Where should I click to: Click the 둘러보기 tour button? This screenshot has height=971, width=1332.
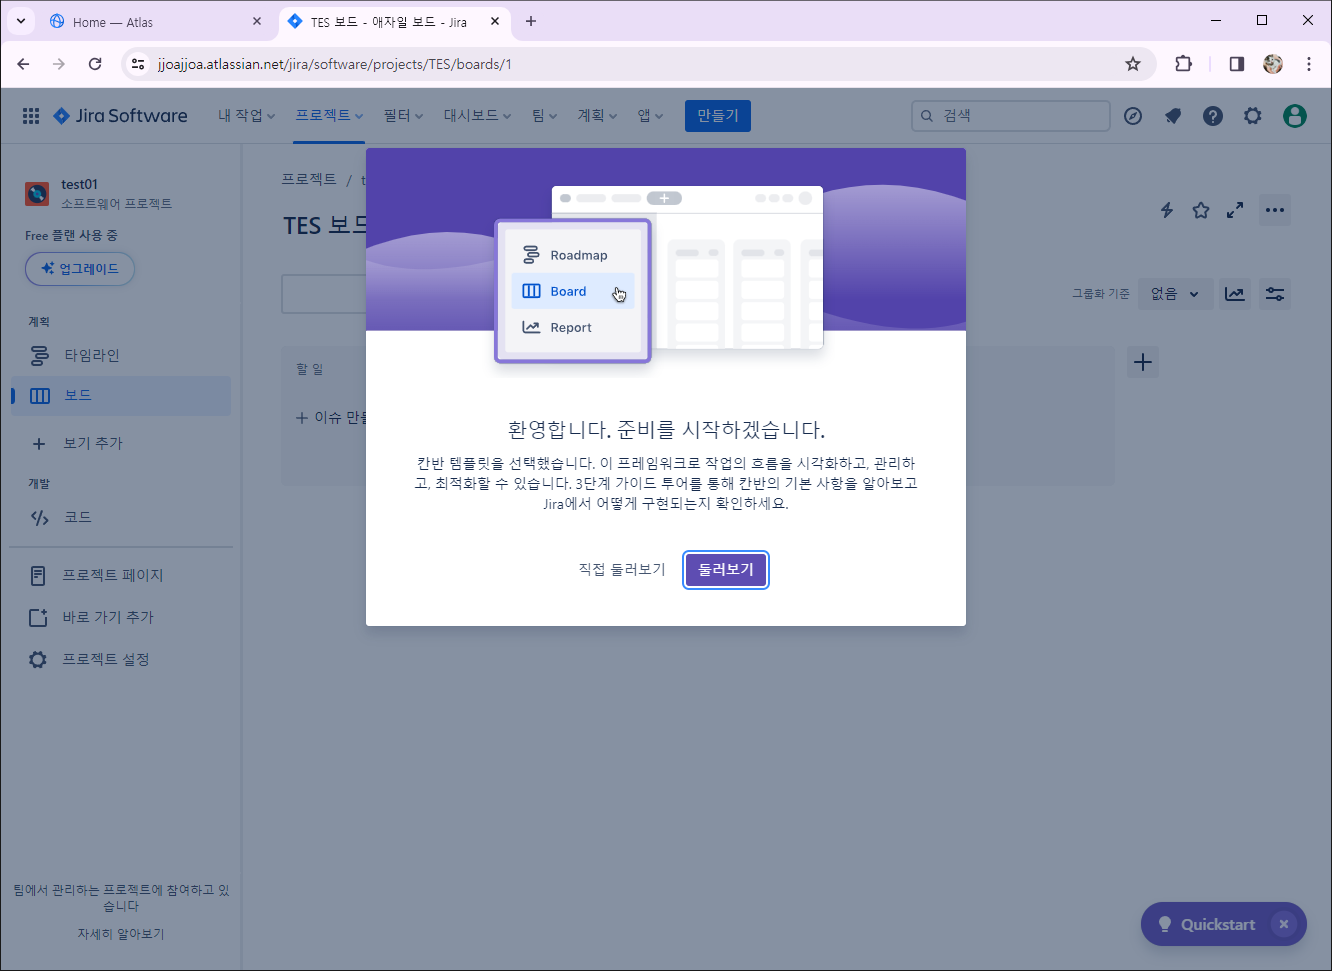pos(726,570)
